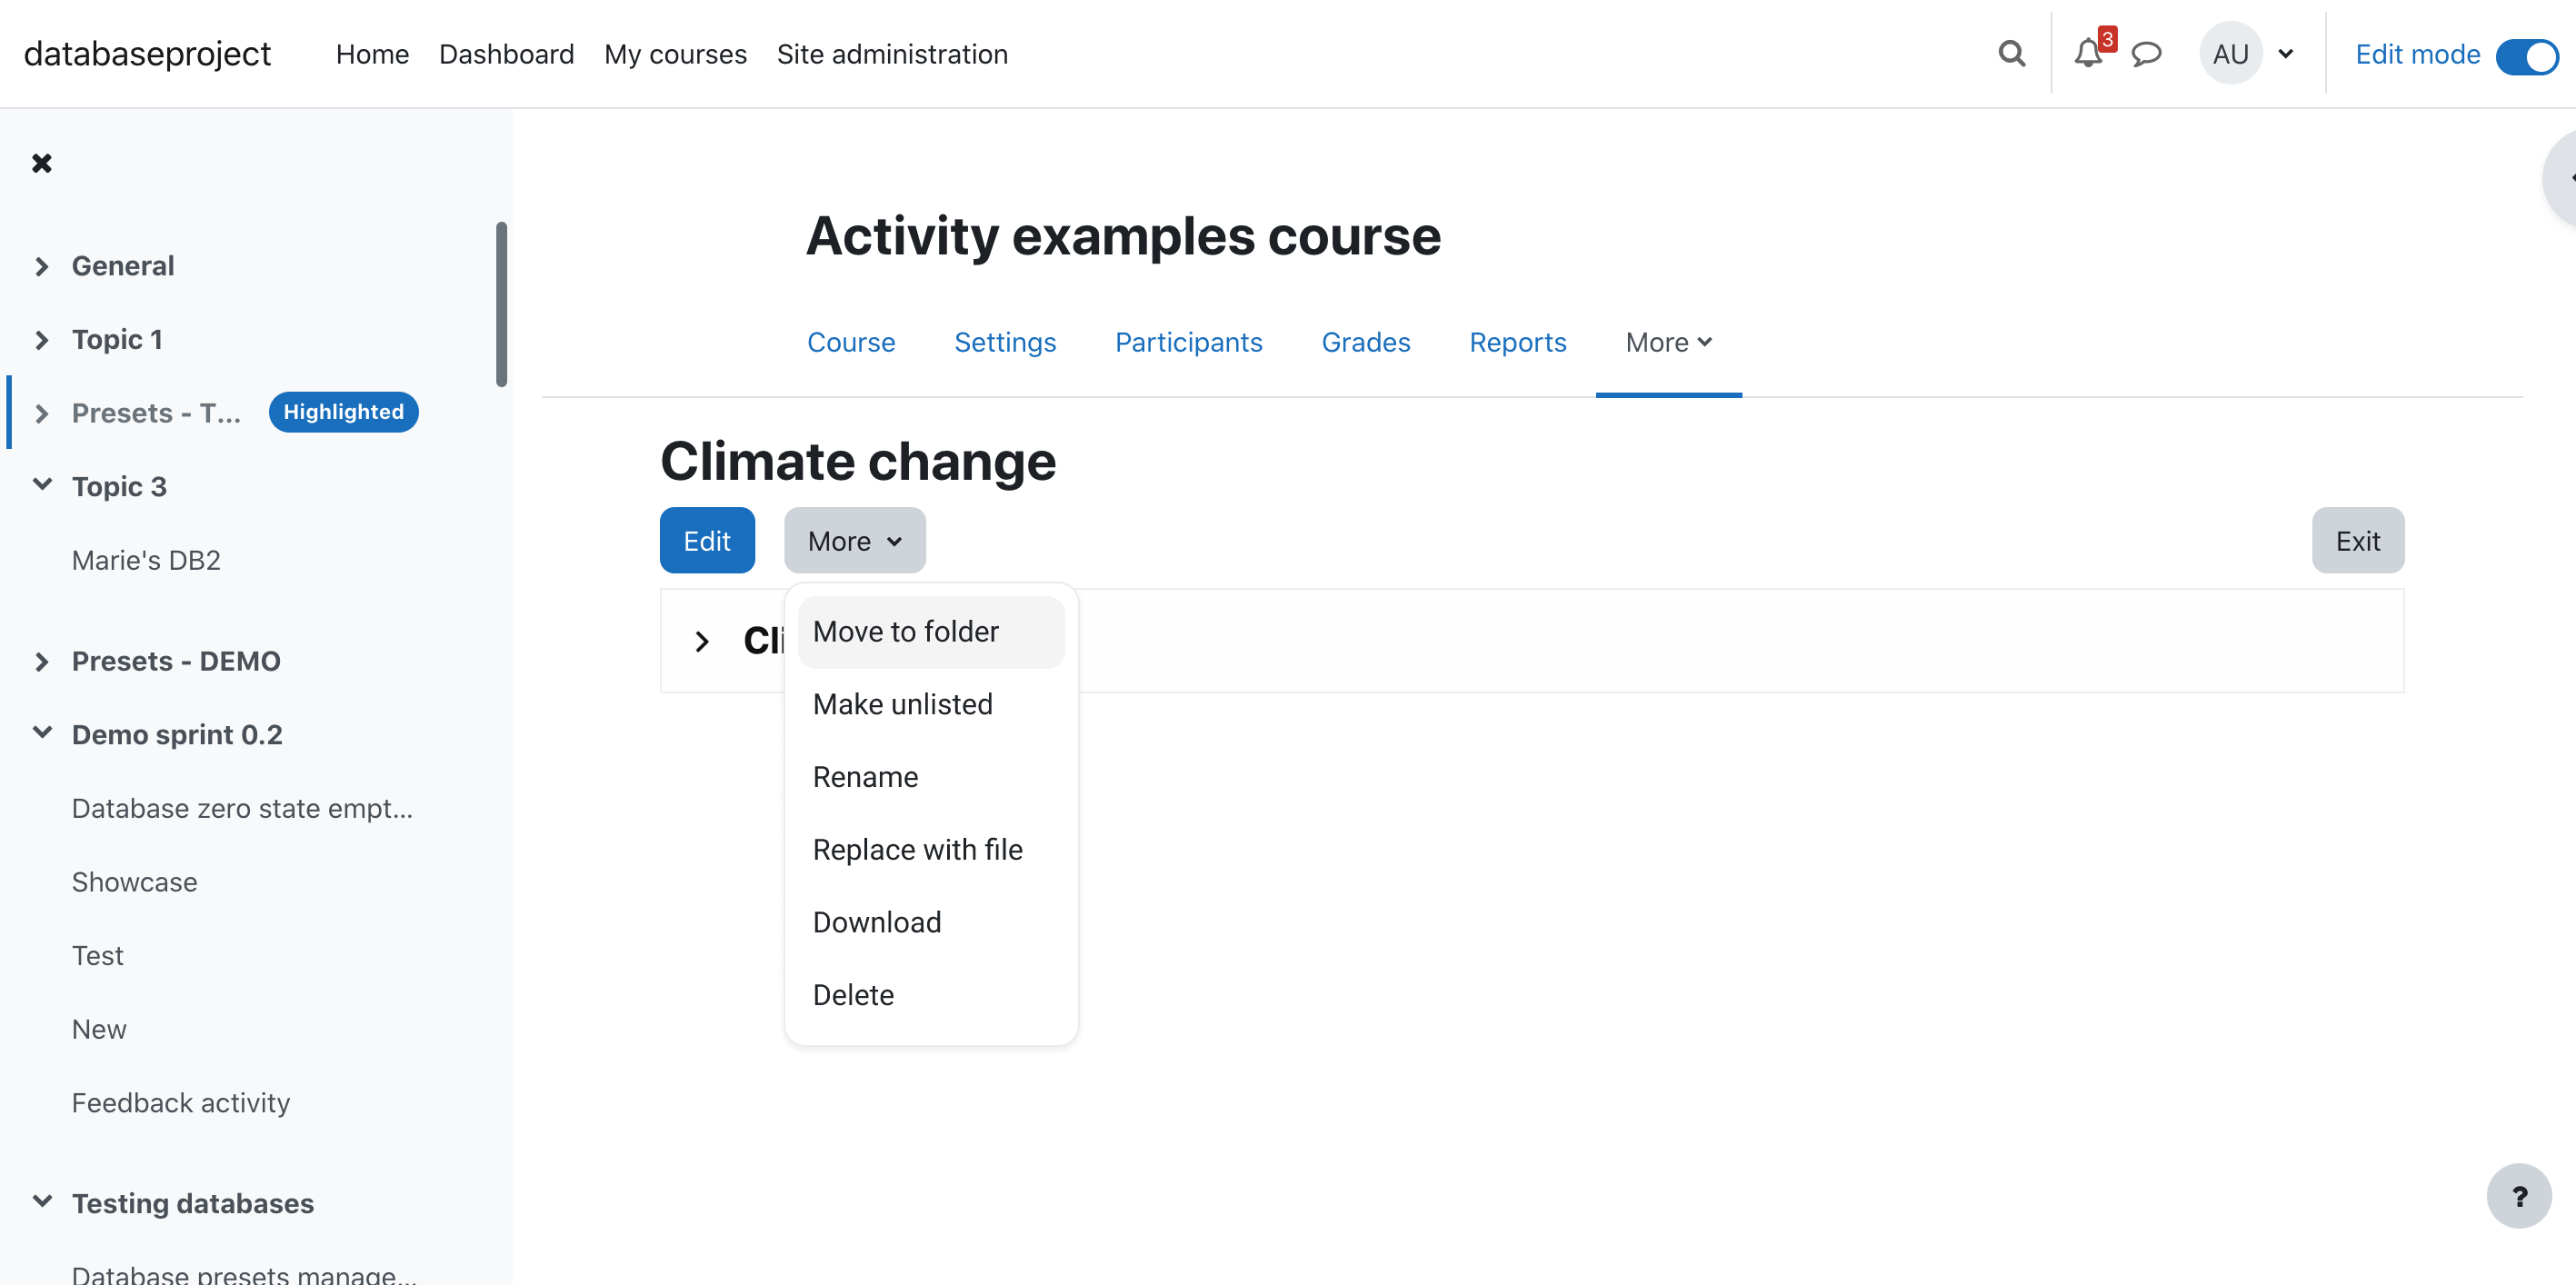Toggle the Edit mode switch
The image size is (2576, 1285).
click(2526, 55)
